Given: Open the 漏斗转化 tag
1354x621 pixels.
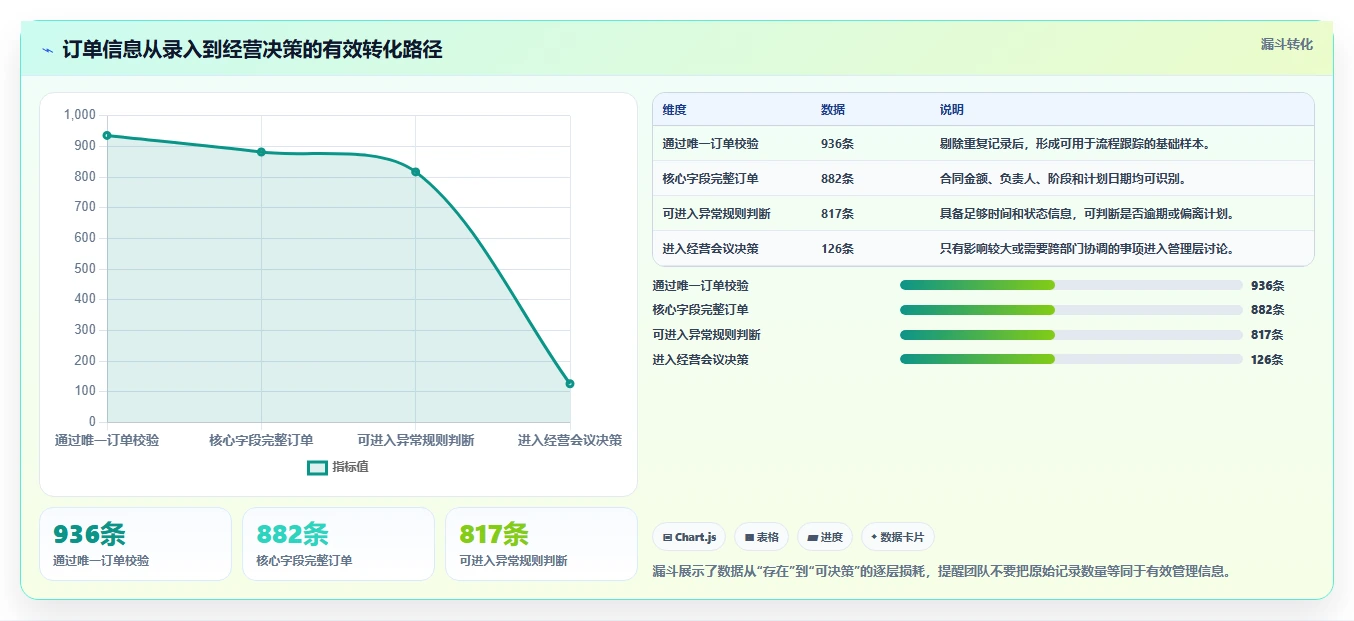Looking at the screenshot, I should pos(1286,44).
